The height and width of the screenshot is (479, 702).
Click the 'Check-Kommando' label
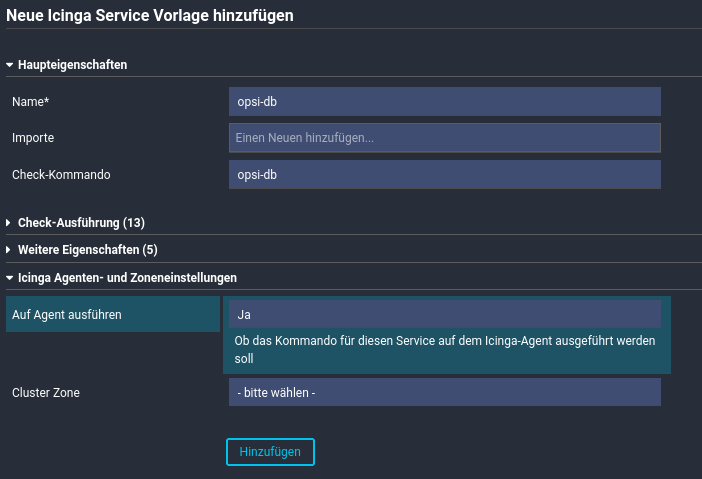pos(61,175)
